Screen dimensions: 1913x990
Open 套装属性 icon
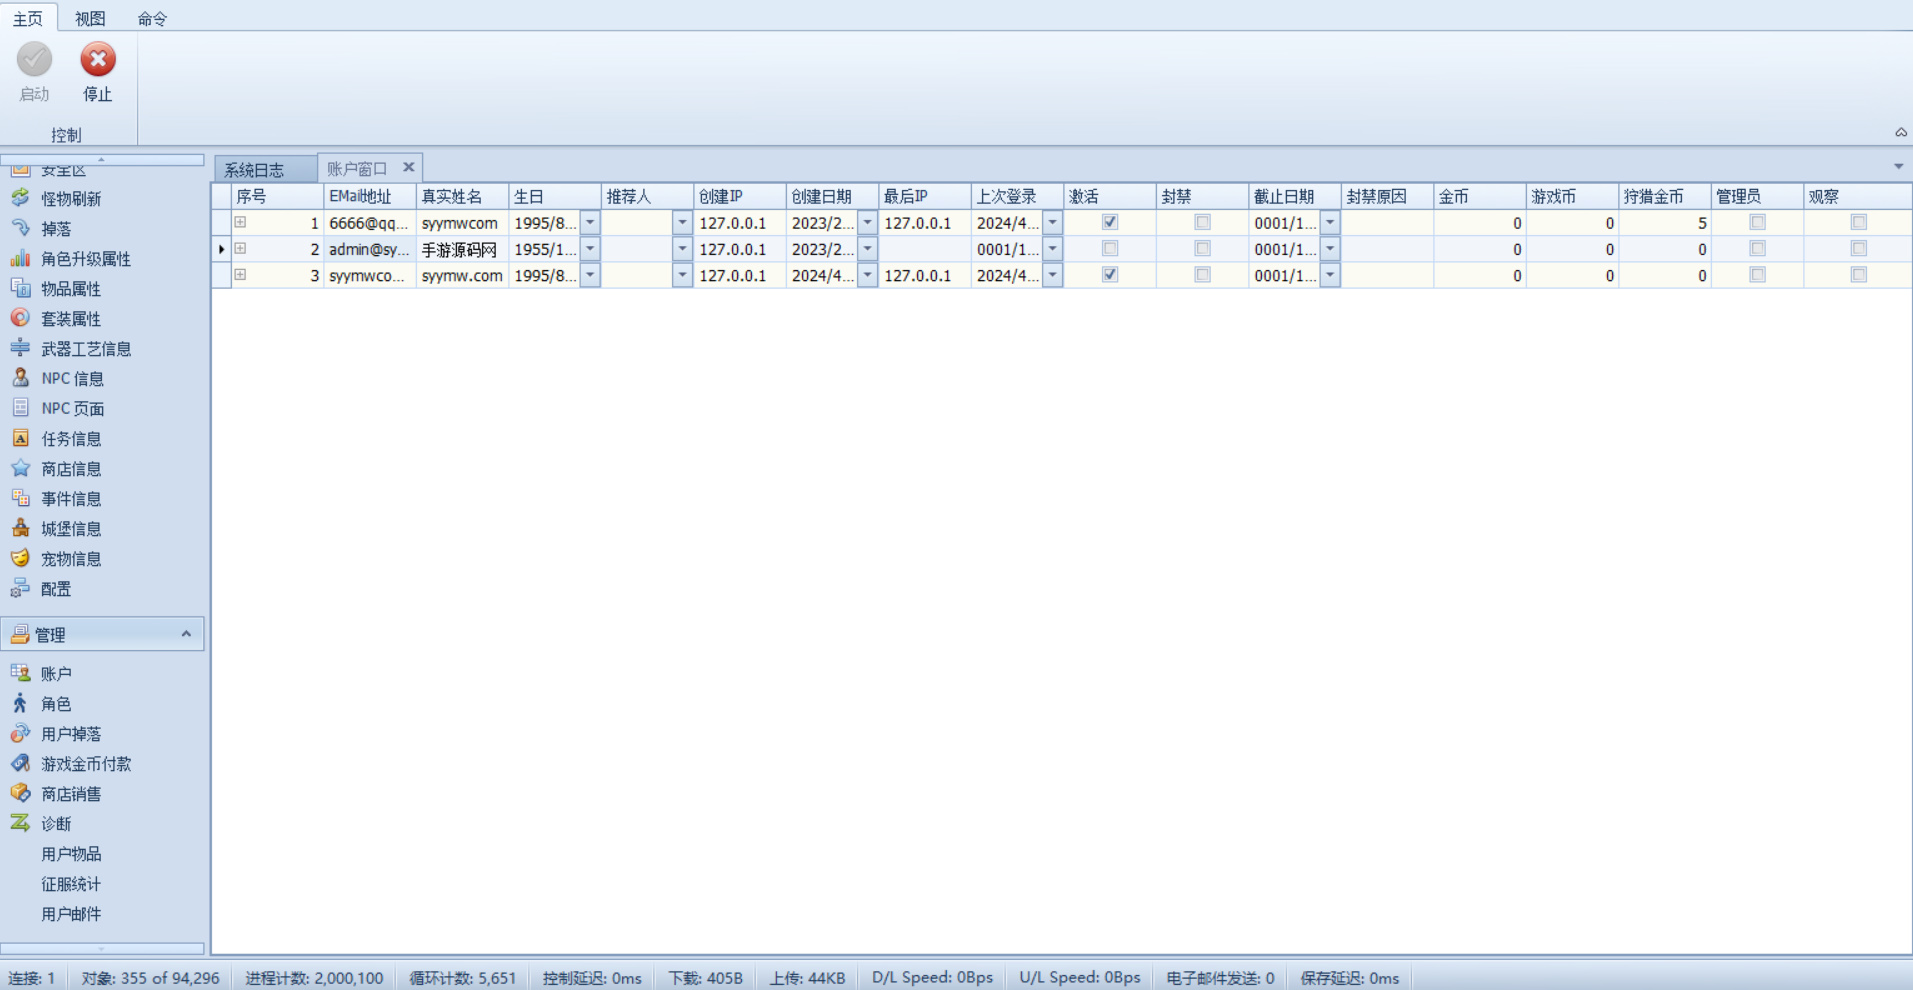[x=20, y=318]
